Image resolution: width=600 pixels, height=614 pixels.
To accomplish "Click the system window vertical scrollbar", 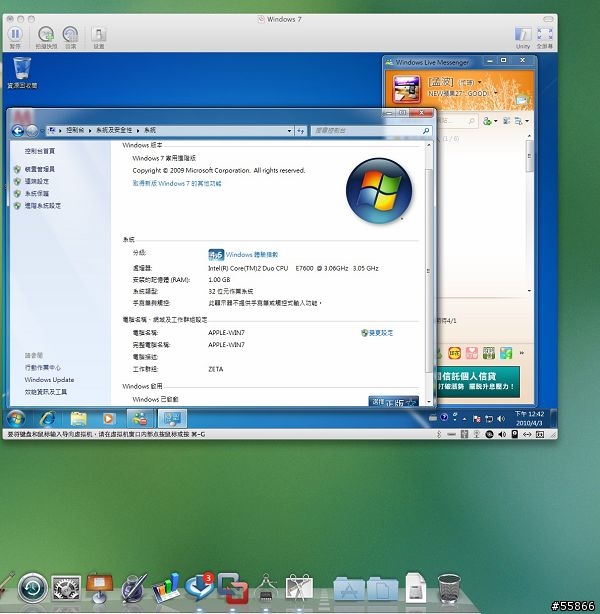I will coord(428,270).
